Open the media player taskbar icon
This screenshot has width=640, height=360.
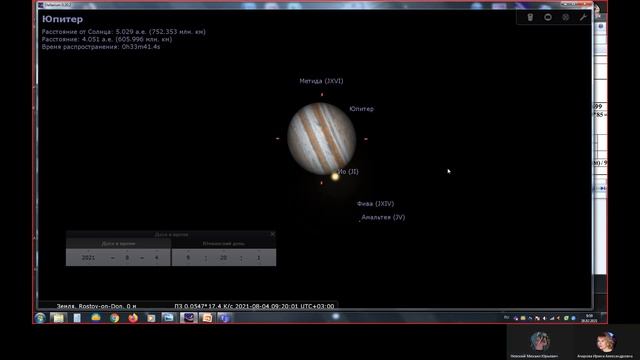(x=151, y=318)
